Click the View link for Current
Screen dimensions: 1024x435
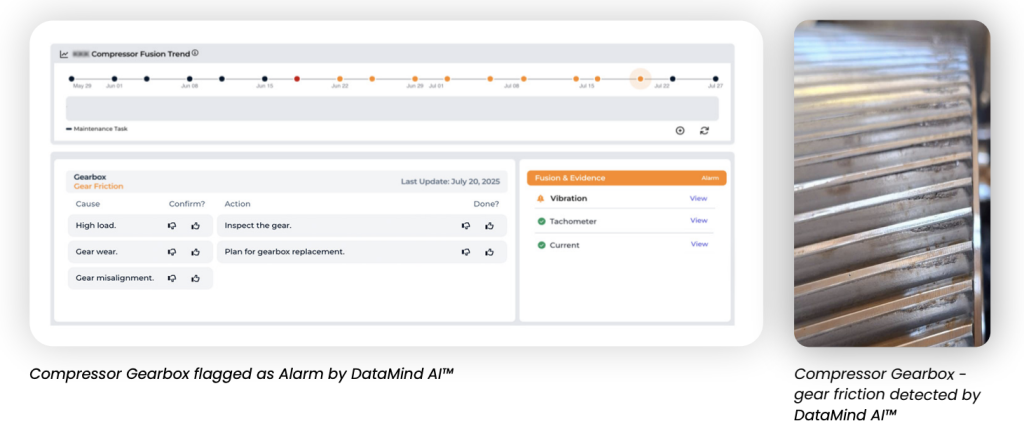click(x=698, y=244)
